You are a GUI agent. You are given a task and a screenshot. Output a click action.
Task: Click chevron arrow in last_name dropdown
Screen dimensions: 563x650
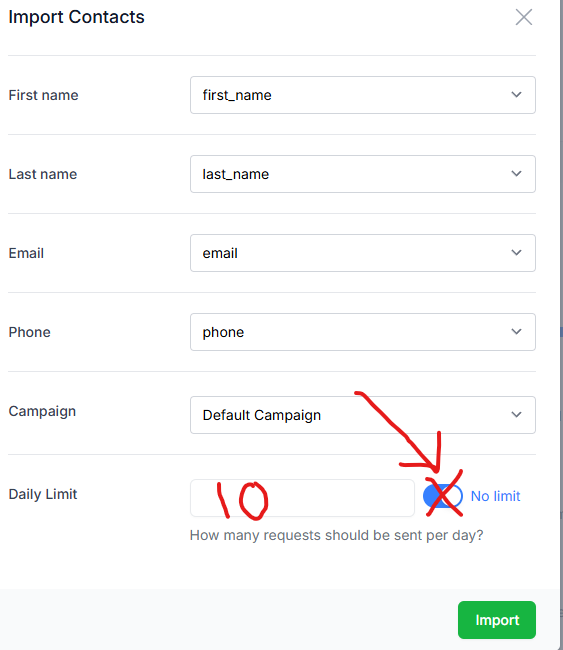(516, 174)
